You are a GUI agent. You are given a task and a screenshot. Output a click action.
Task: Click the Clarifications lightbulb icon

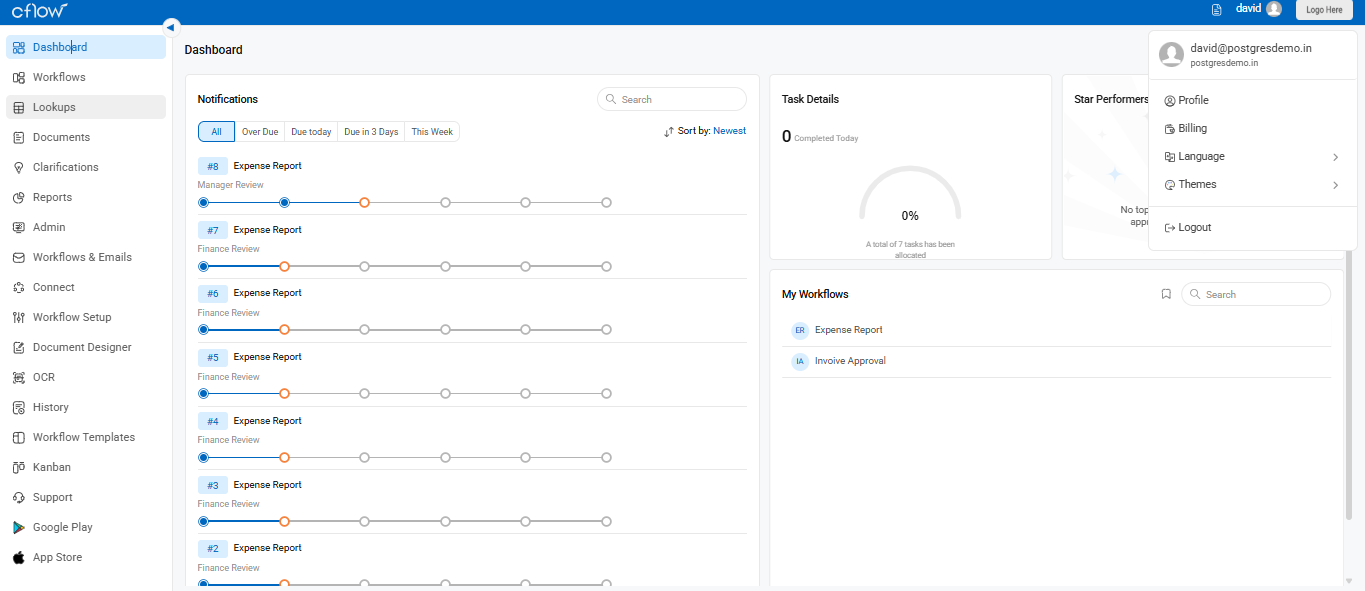(19, 167)
